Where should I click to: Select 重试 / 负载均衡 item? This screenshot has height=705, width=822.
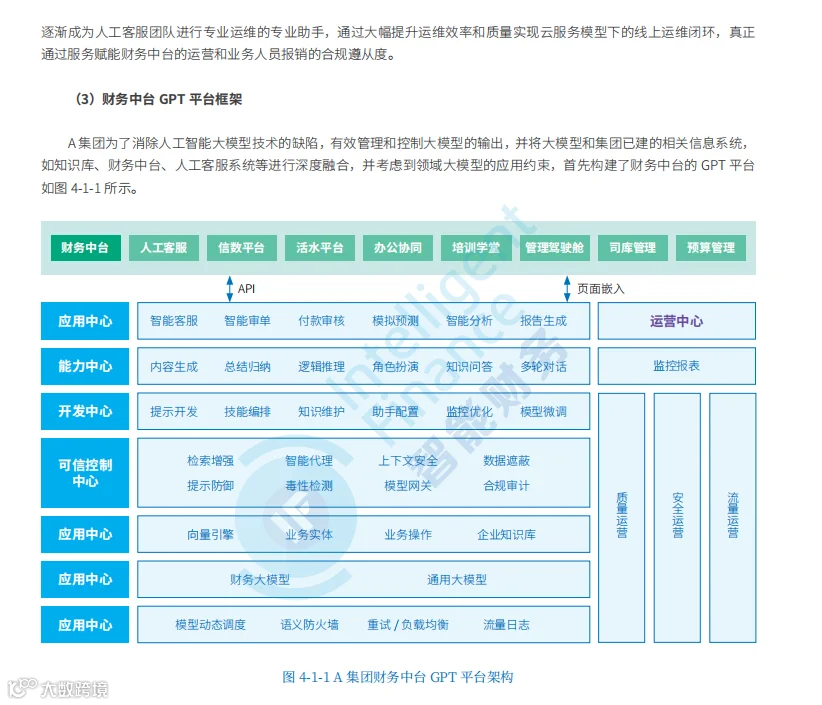[408, 625]
